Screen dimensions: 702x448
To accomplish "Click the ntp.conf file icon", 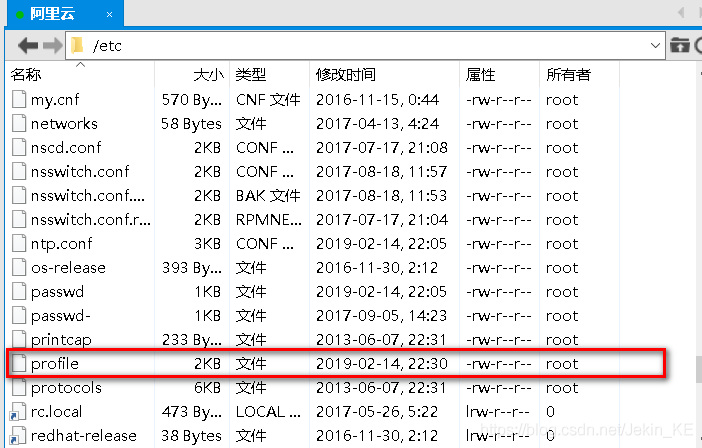I will (19, 243).
